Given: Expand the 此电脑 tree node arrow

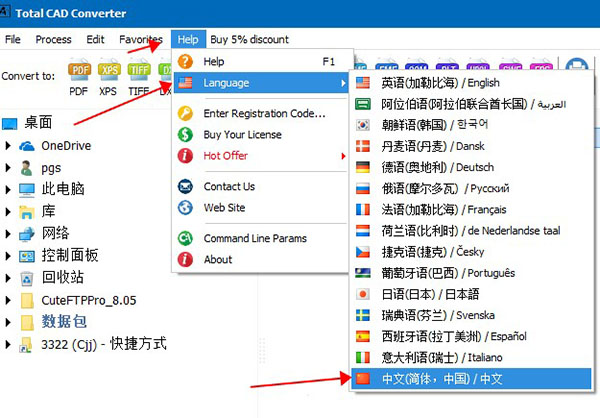Looking at the screenshot, I should point(9,189).
